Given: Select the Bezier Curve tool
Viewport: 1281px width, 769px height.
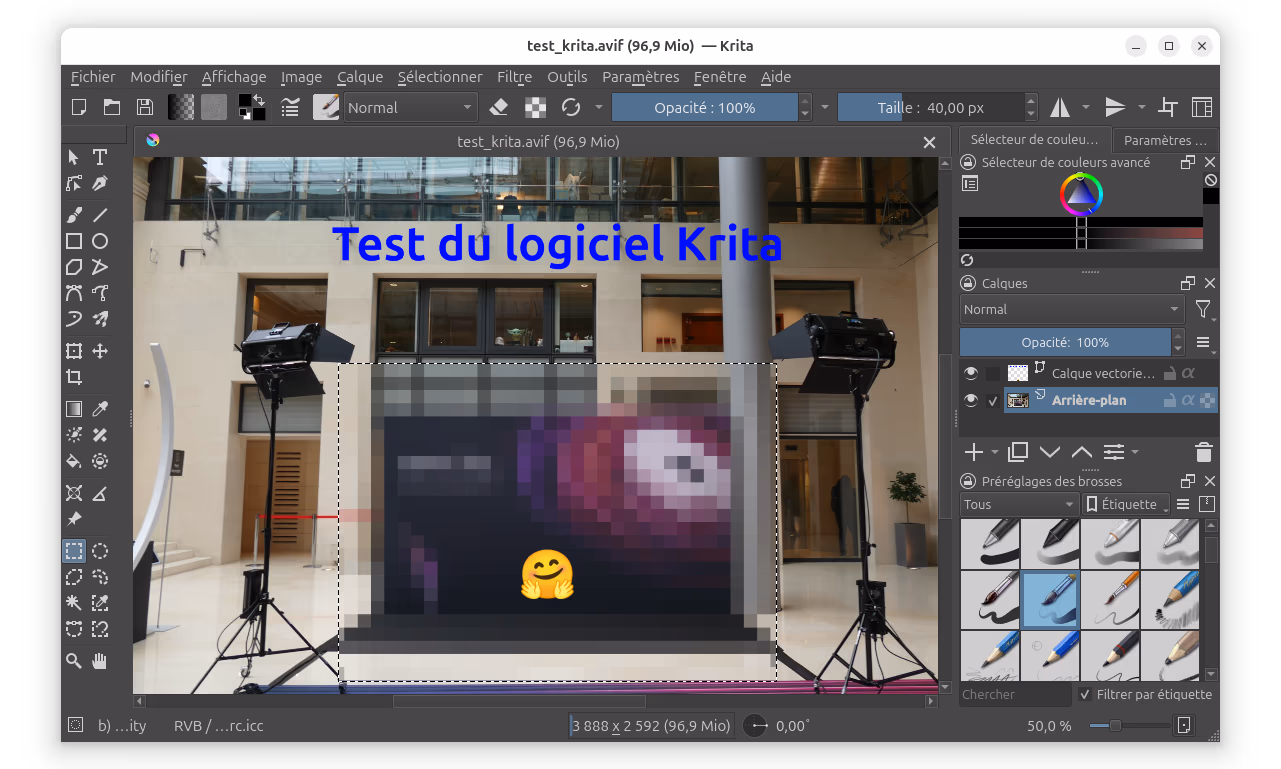Looking at the screenshot, I should click(74, 293).
